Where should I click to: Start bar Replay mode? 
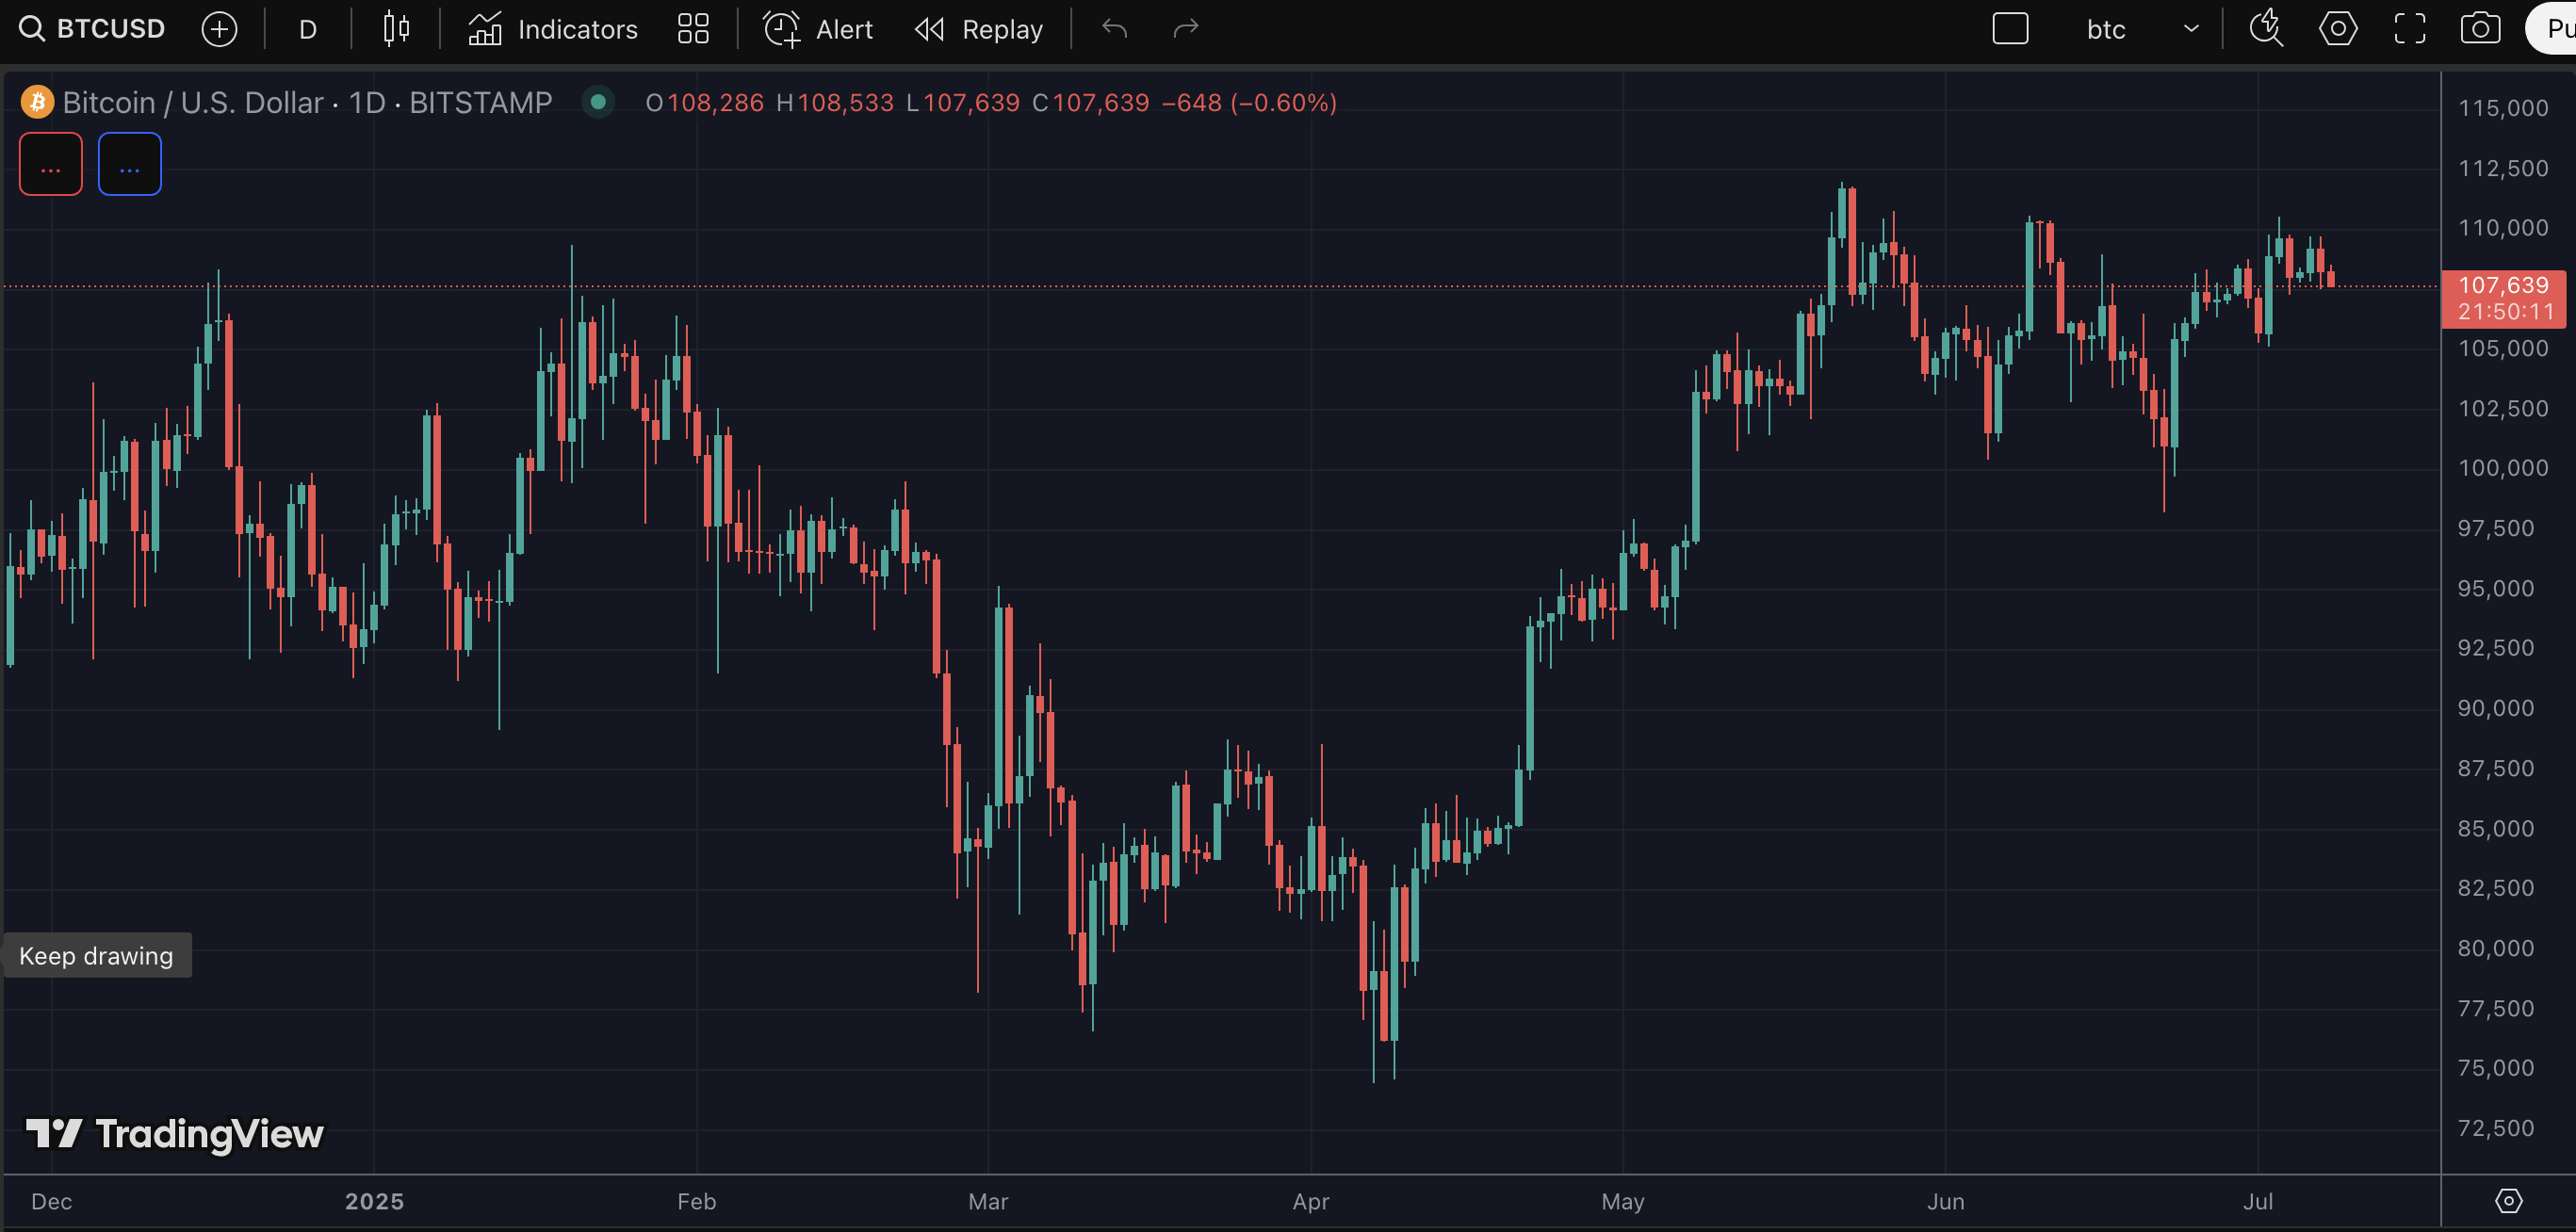tap(979, 29)
